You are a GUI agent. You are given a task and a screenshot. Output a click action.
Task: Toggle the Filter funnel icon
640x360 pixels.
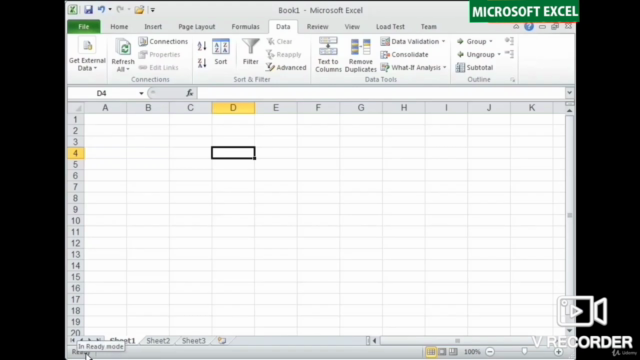pos(250,47)
